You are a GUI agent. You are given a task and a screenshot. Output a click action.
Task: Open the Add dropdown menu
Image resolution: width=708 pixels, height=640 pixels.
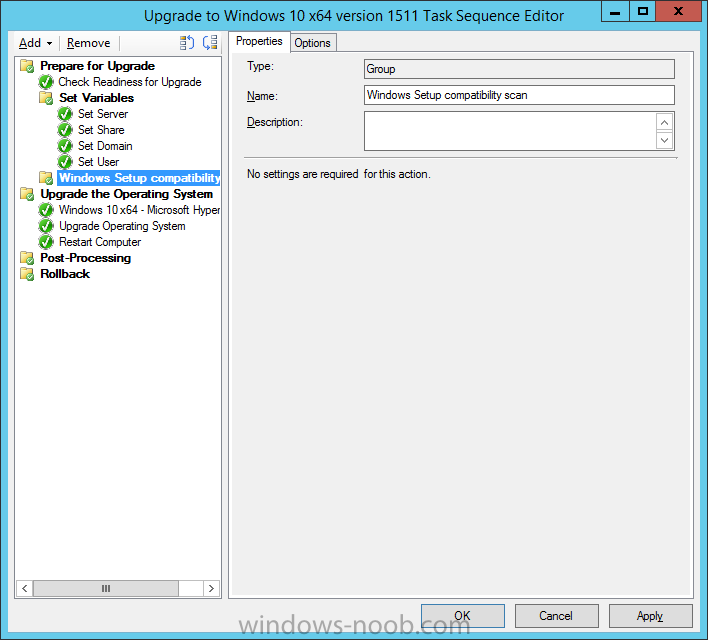tap(35, 43)
